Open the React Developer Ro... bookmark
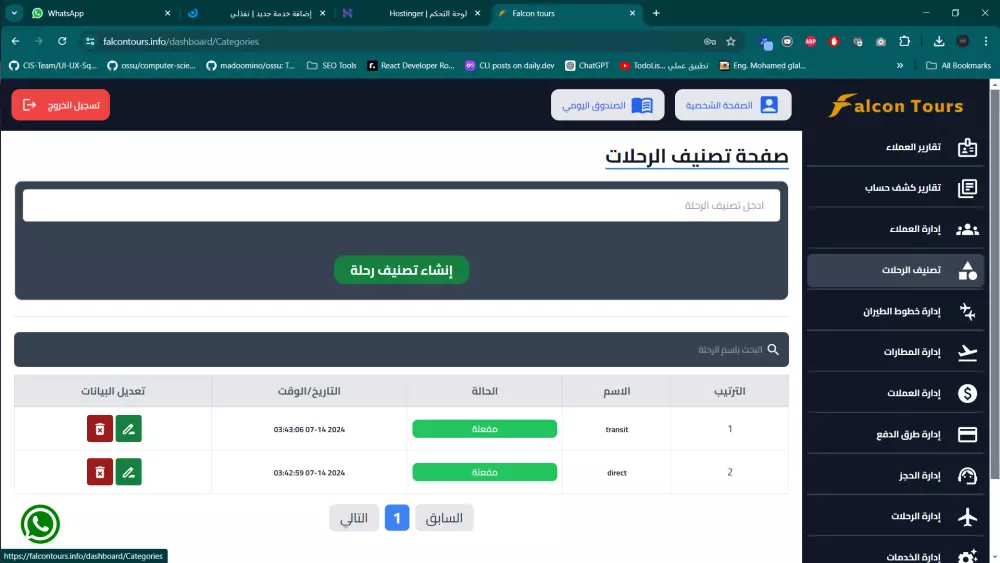This screenshot has width=1000, height=563. coord(411,66)
